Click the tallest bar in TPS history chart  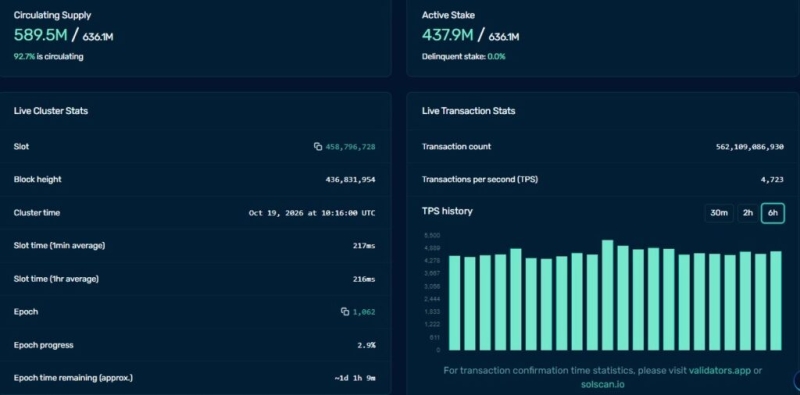coord(607,295)
